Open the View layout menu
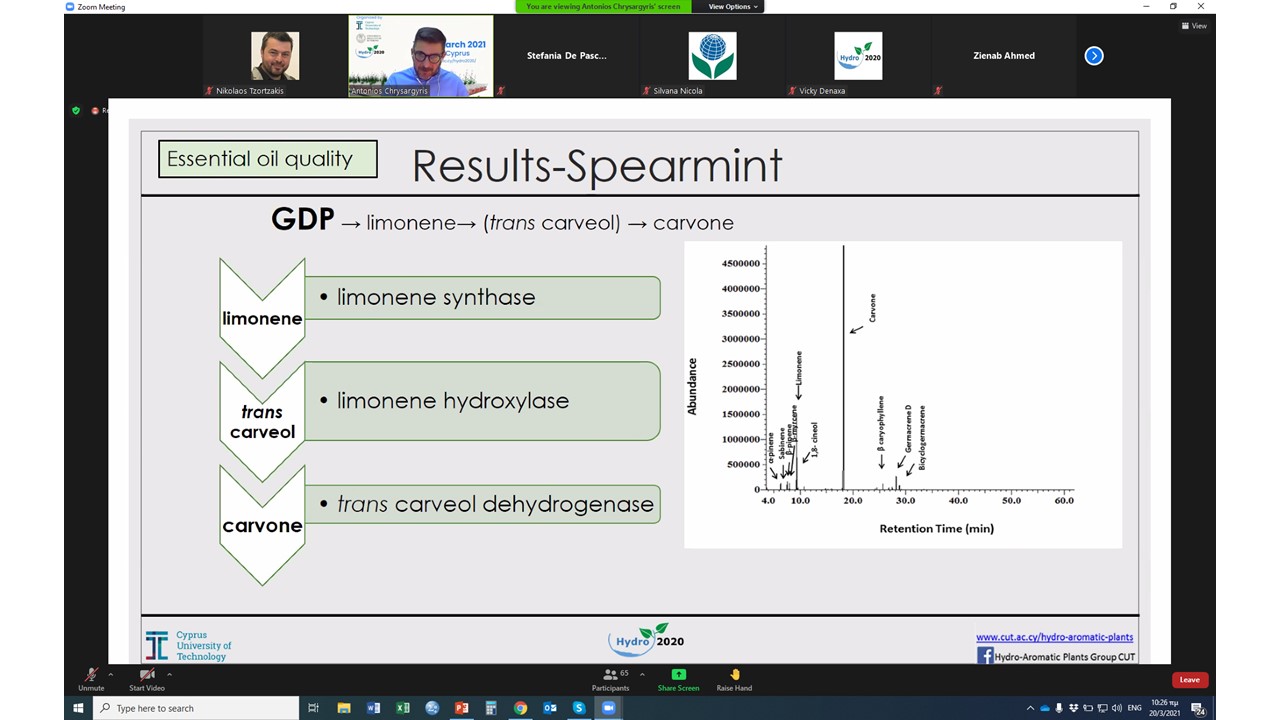 click(1194, 26)
